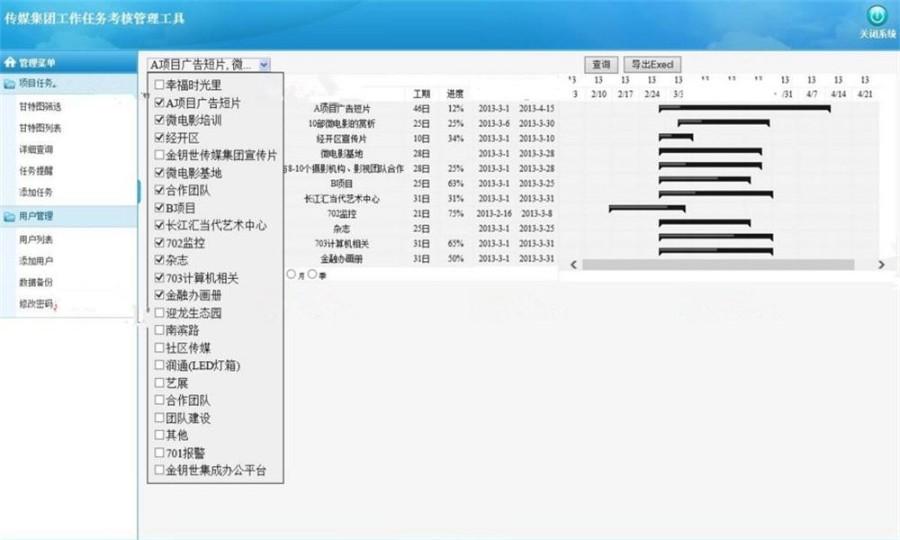Check the 艺展 checkbox
This screenshot has width=900, height=540.
pos(159,382)
